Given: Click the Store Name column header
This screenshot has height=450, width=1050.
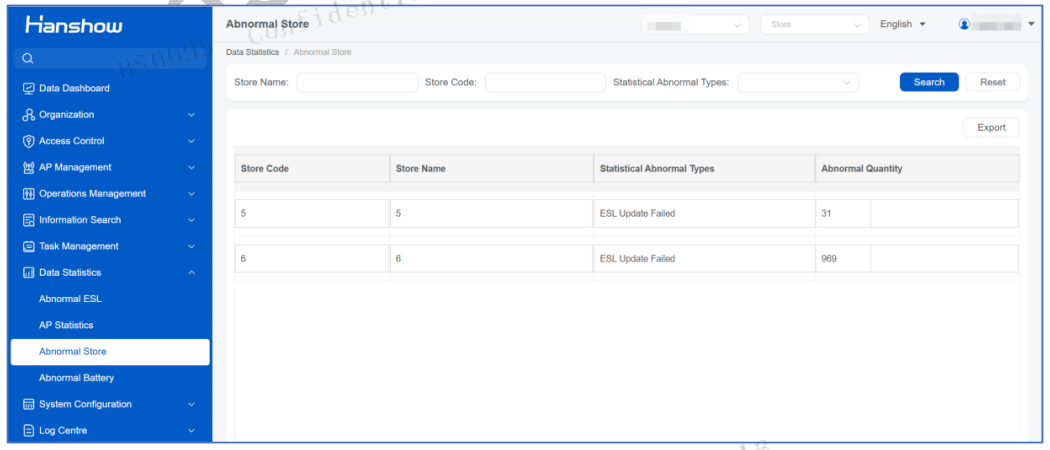Looking at the screenshot, I should 492,169.
